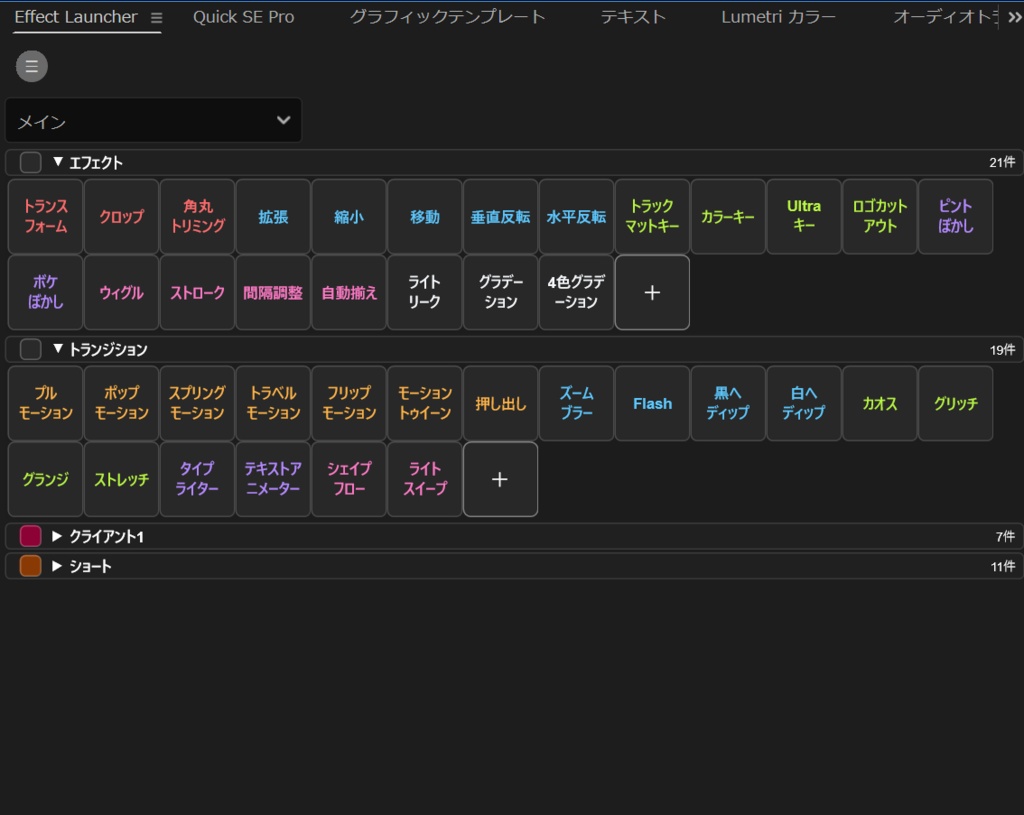Viewport: 1024px width, 815px height.
Task: Apply the 縮小 effect
Action: pyautogui.click(x=349, y=216)
